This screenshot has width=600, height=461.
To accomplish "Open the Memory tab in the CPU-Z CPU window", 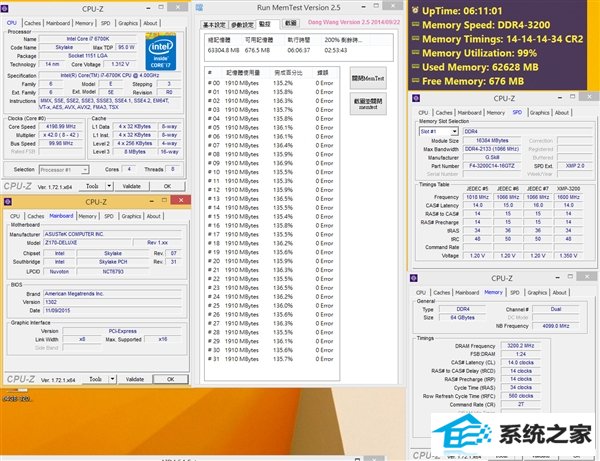I will coord(84,23).
